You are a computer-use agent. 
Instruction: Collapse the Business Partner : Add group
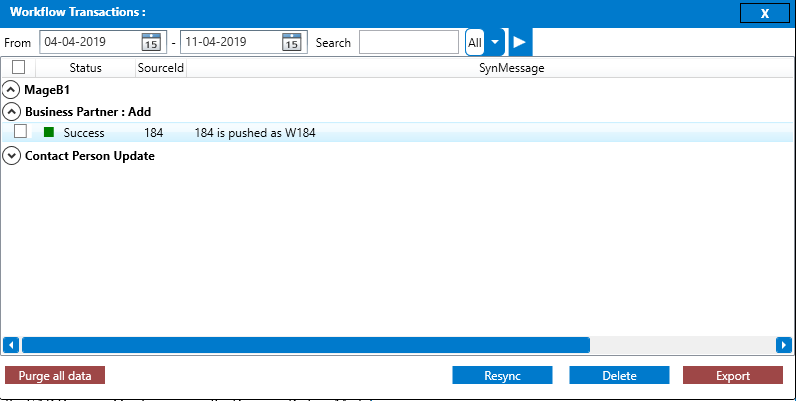pyautogui.click(x=12, y=112)
